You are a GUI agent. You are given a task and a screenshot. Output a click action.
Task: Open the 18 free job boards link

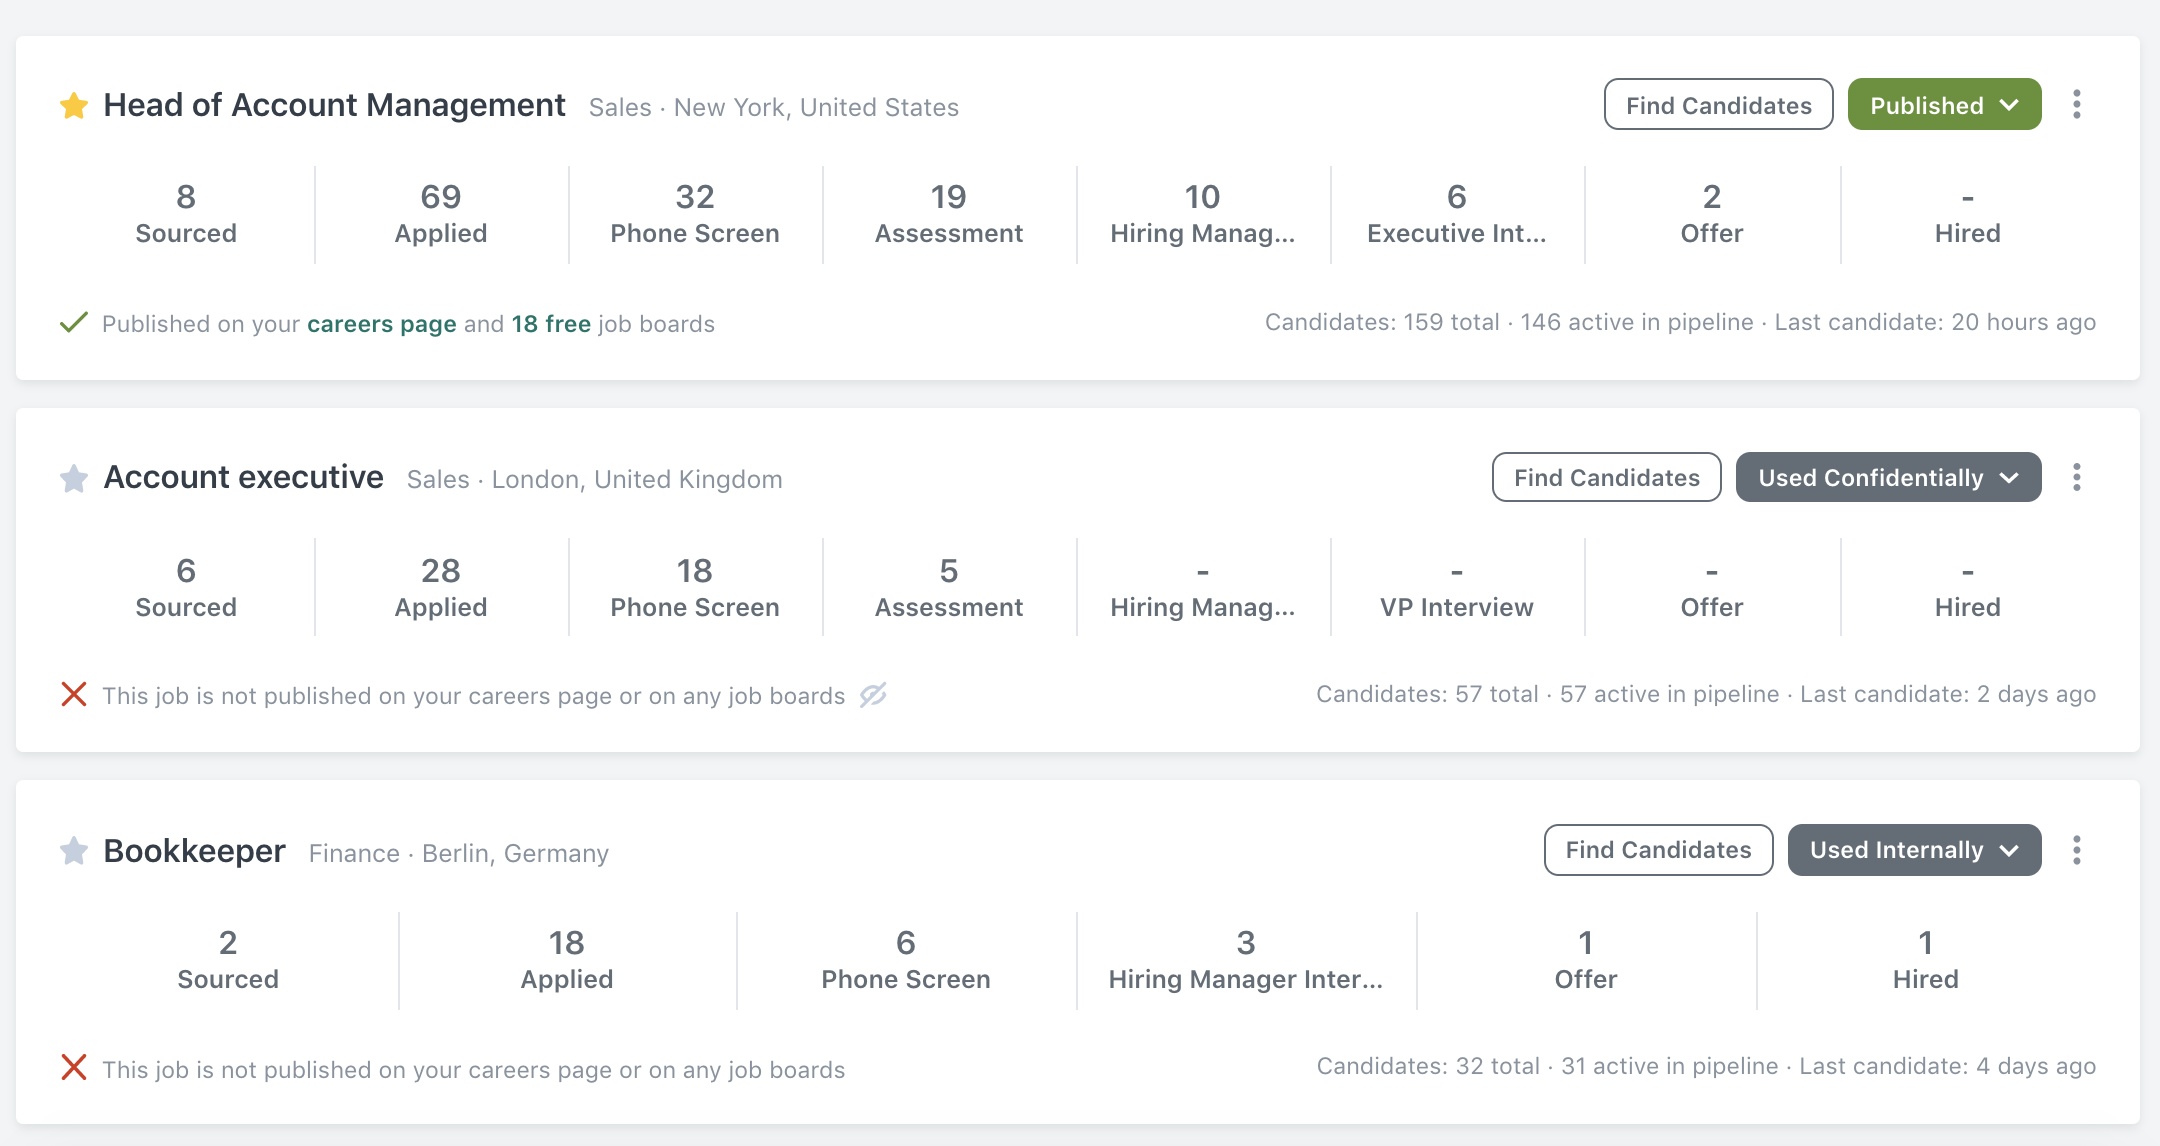551,324
